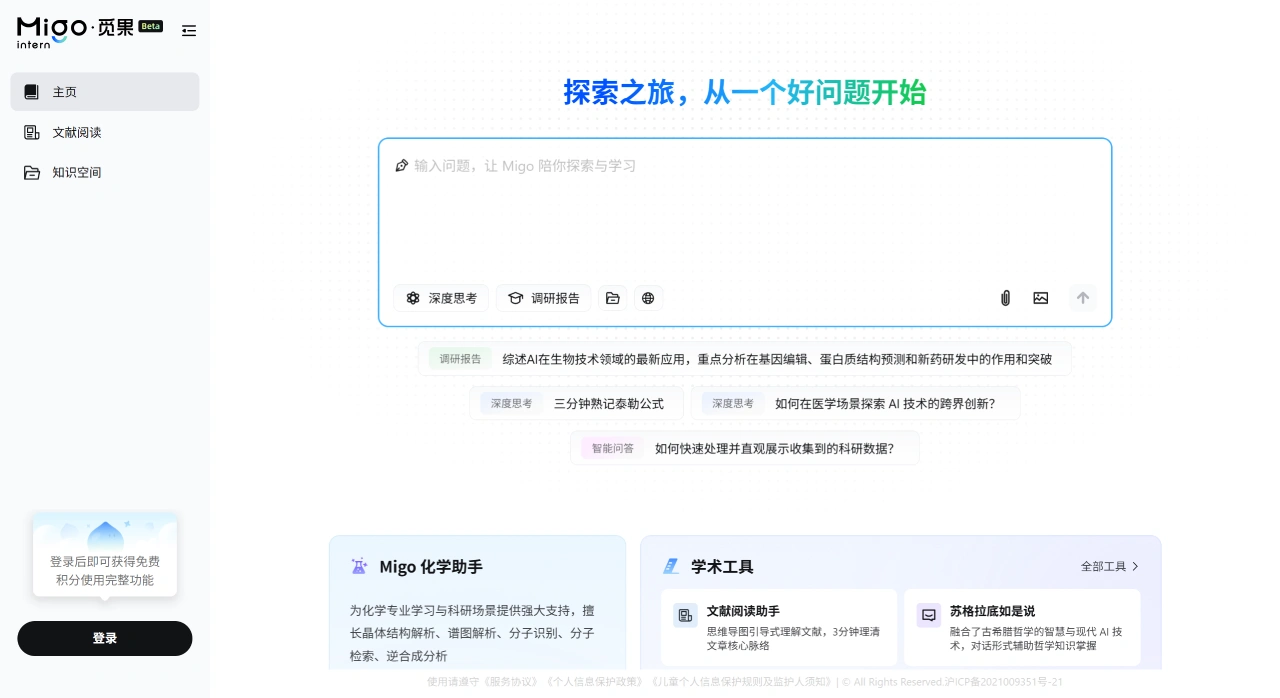Click the 调研报告 tag on first suggestion
Viewport: 1280px width, 698px height.
(x=460, y=359)
